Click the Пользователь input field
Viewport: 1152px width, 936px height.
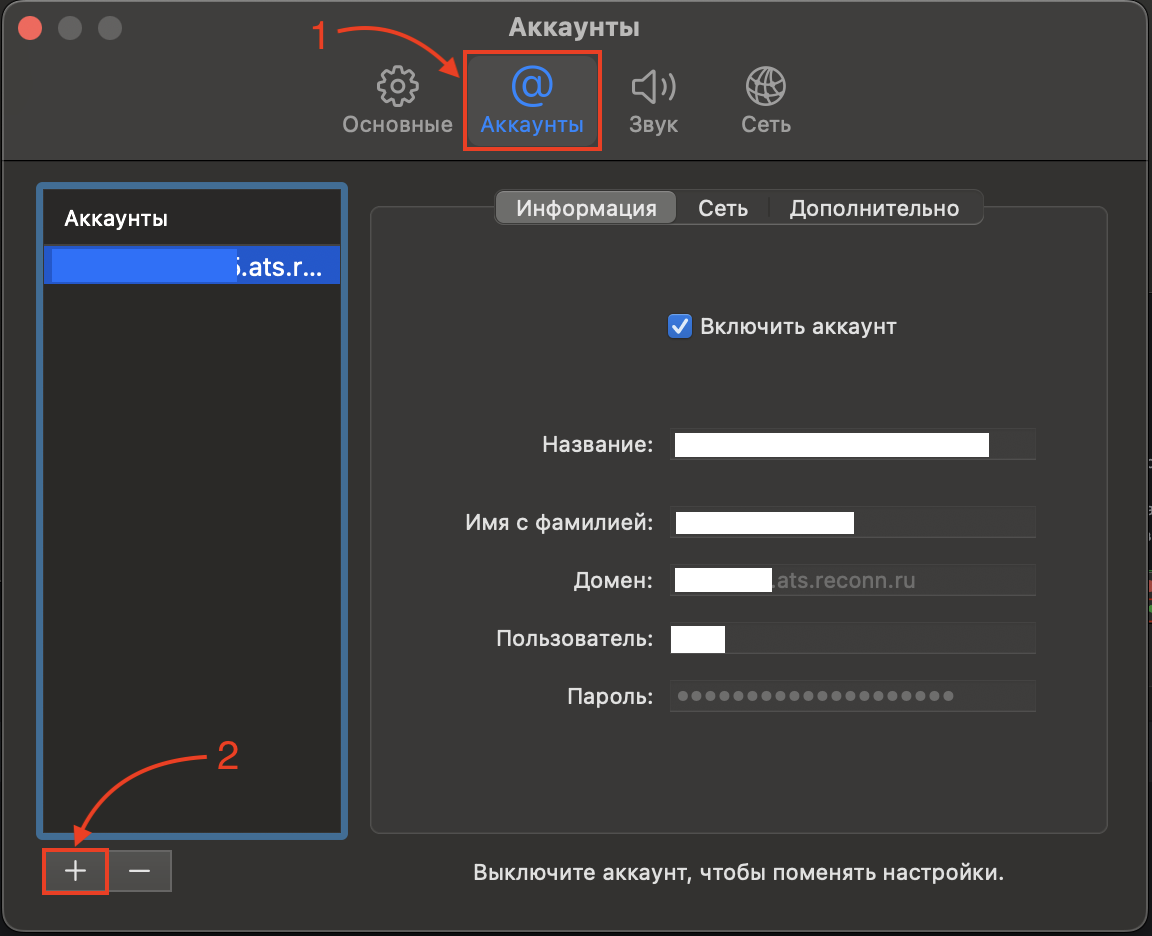[x=852, y=638]
